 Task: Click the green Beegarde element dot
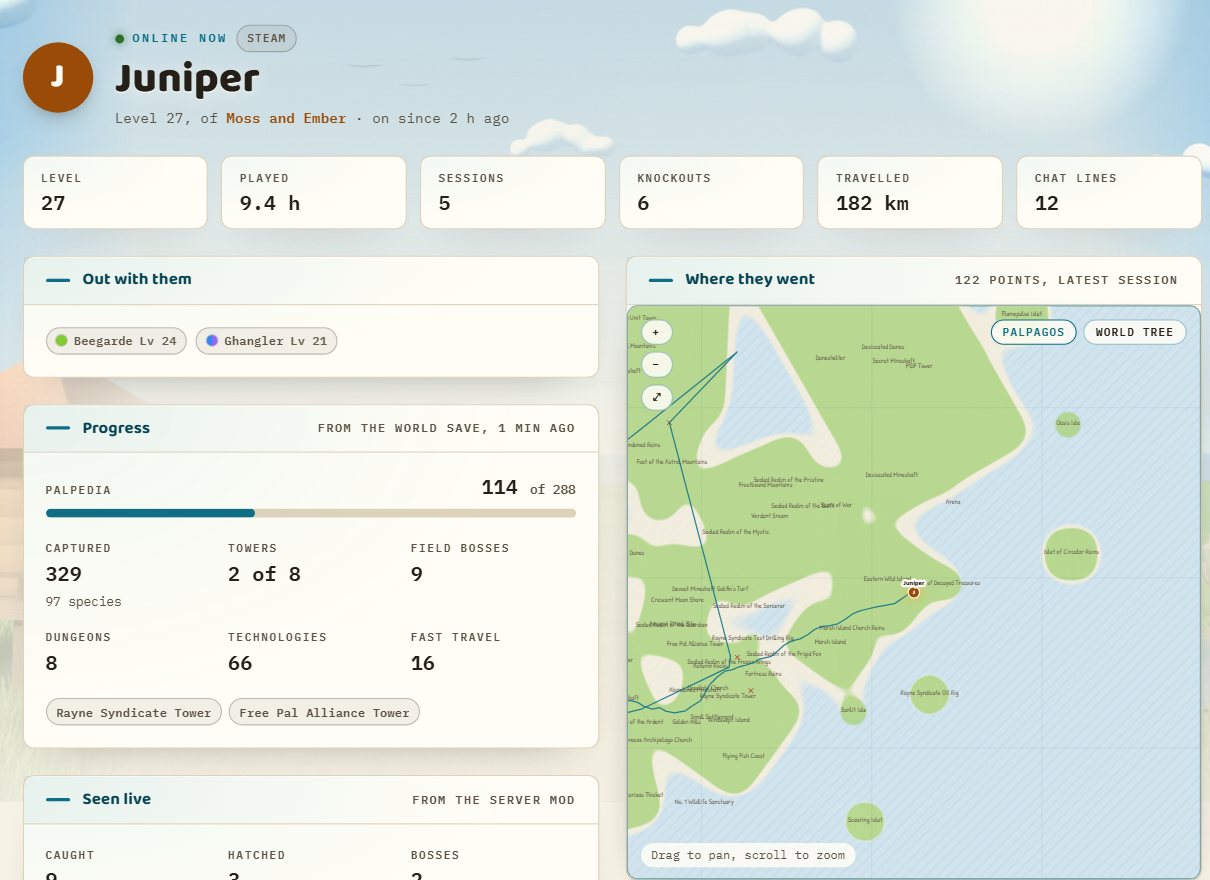tap(61, 341)
